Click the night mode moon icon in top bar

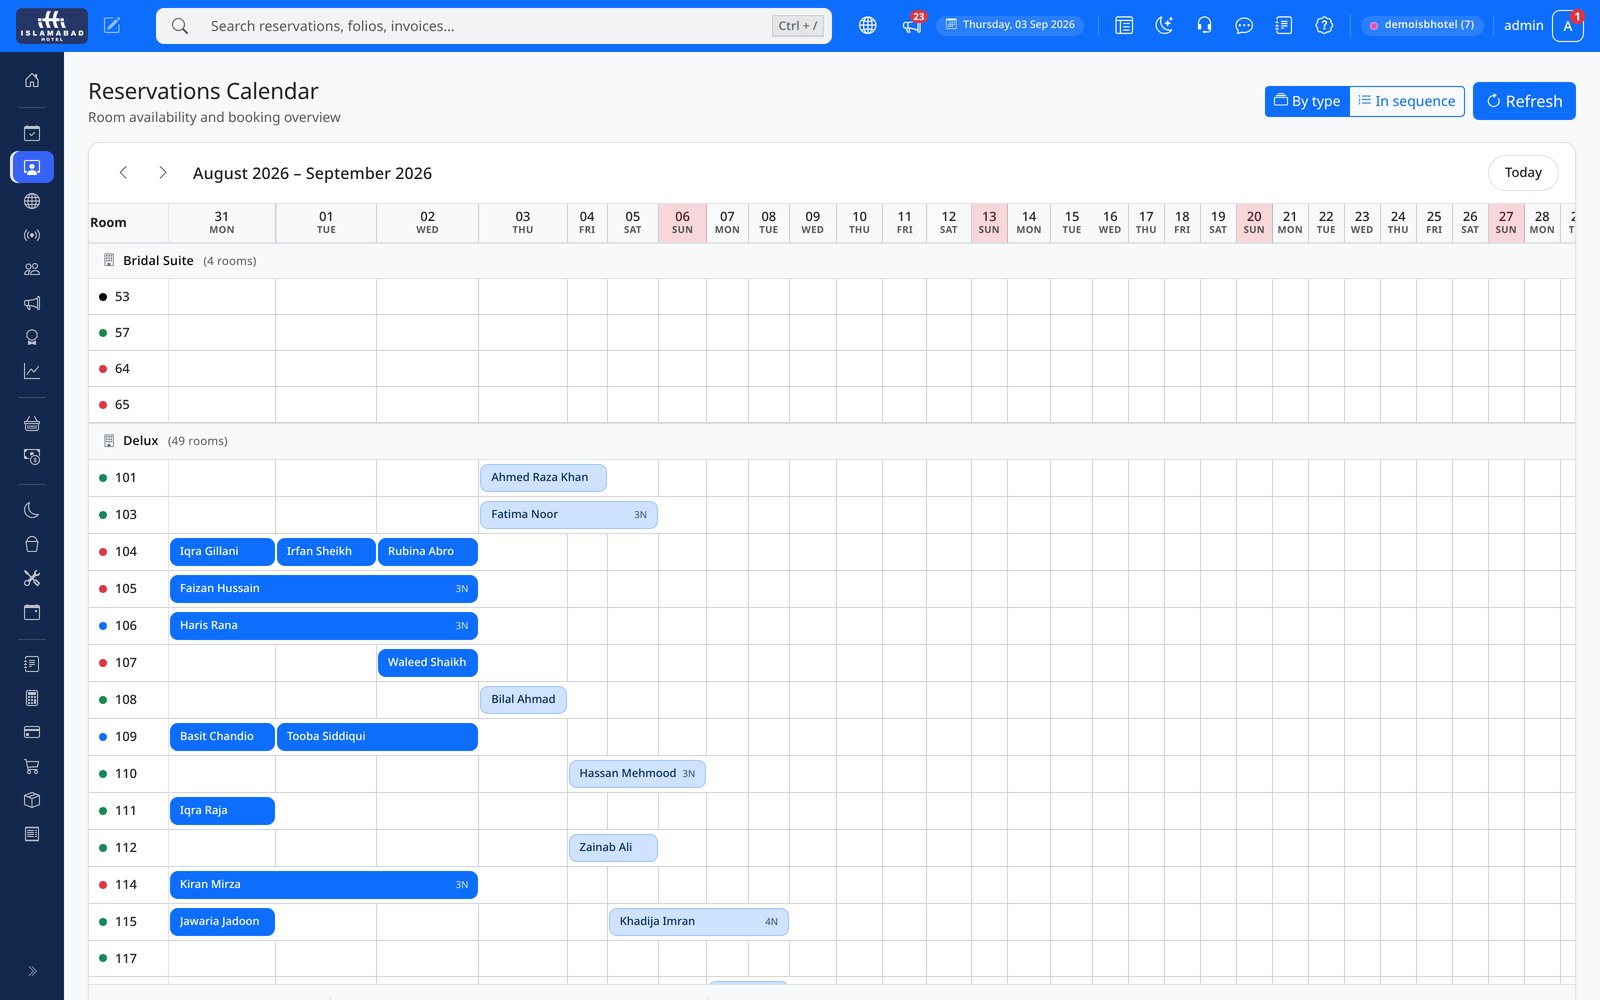1164,26
